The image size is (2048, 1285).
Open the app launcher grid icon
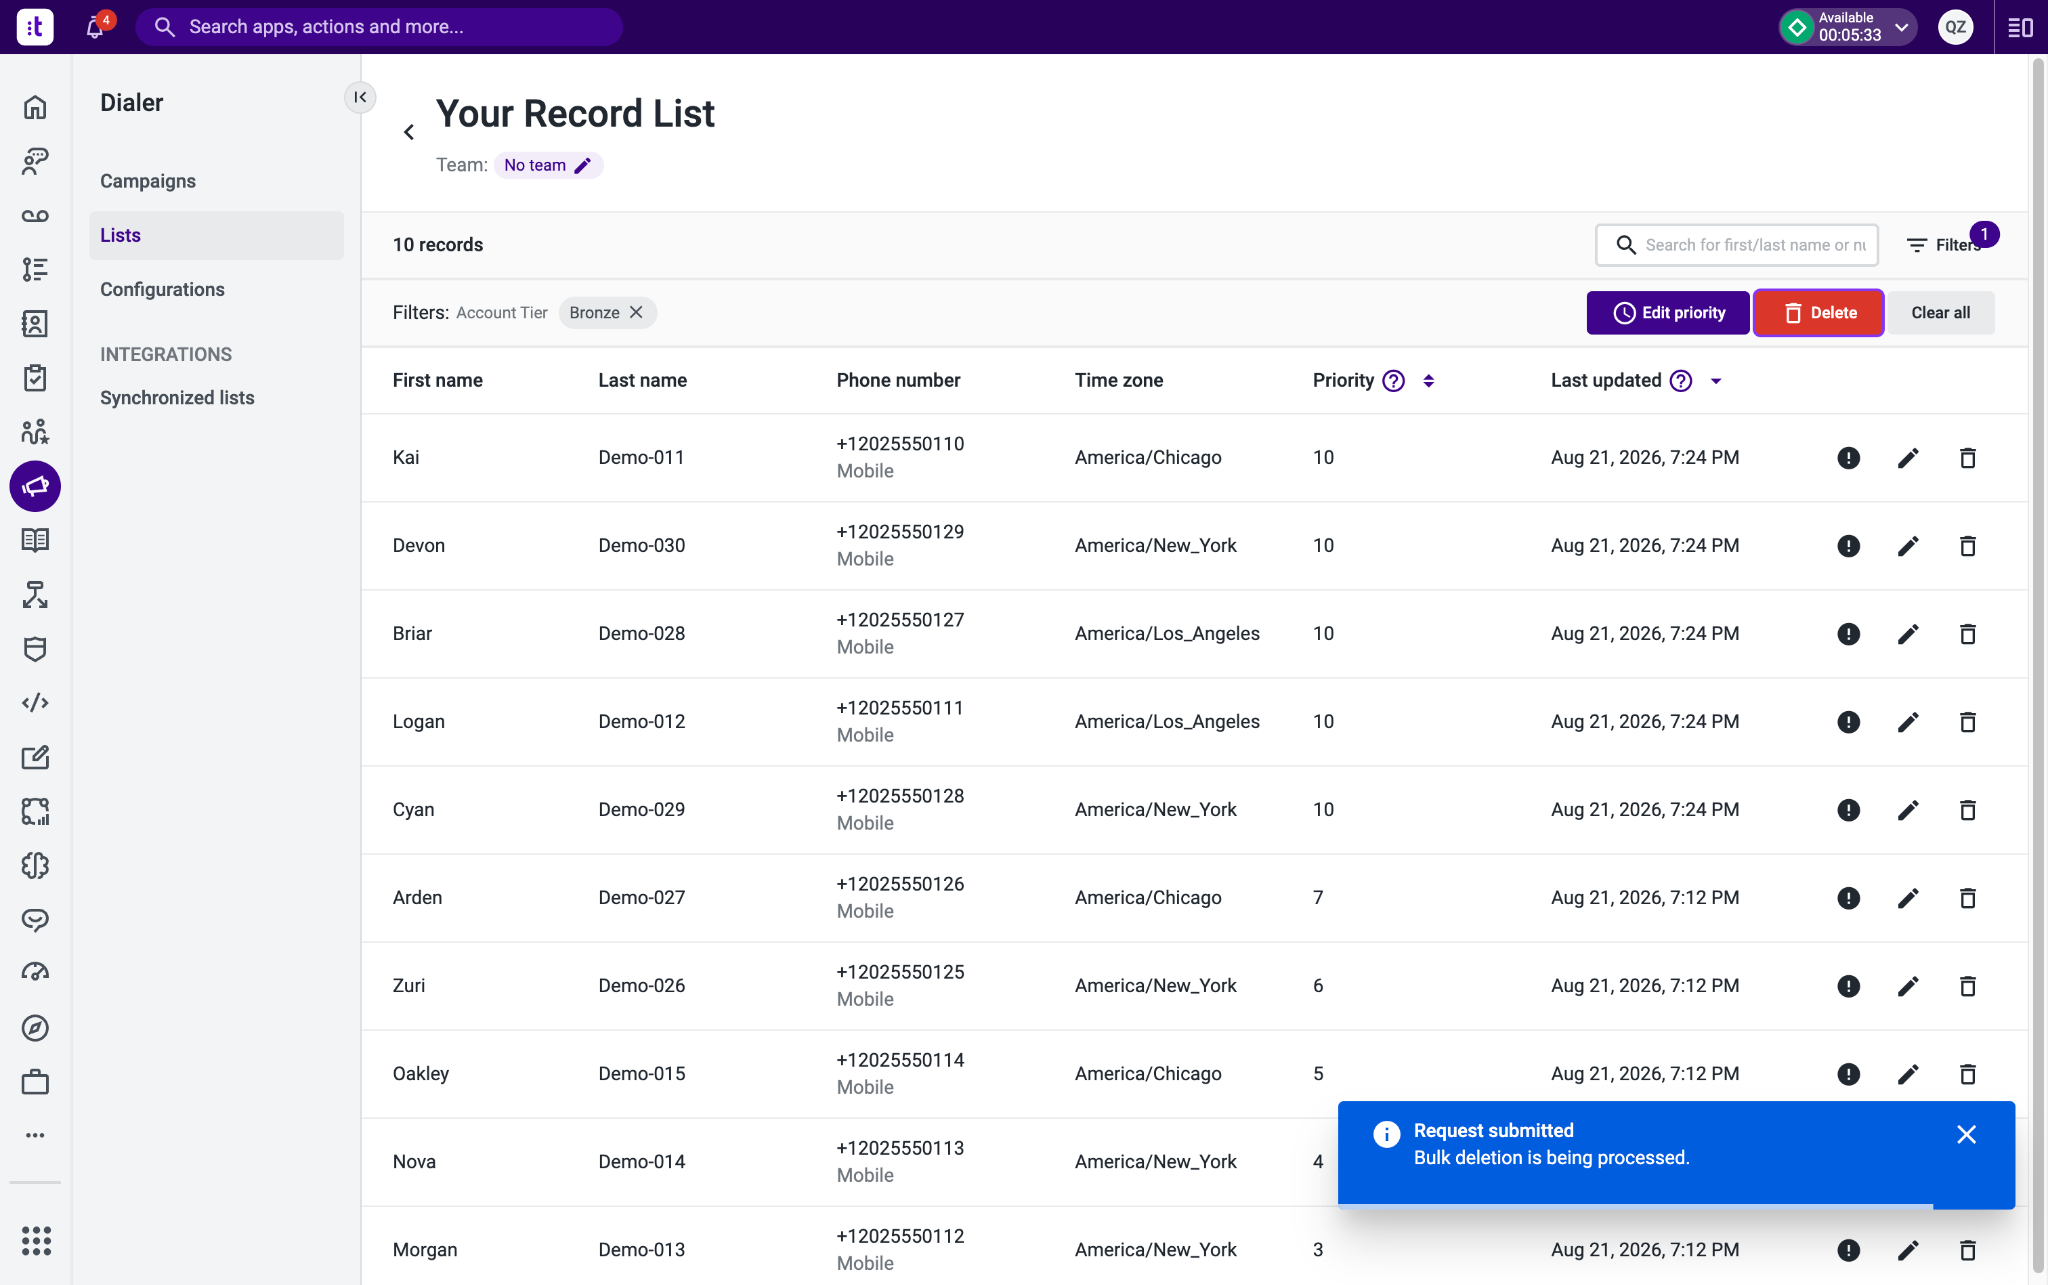point(36,1240)
